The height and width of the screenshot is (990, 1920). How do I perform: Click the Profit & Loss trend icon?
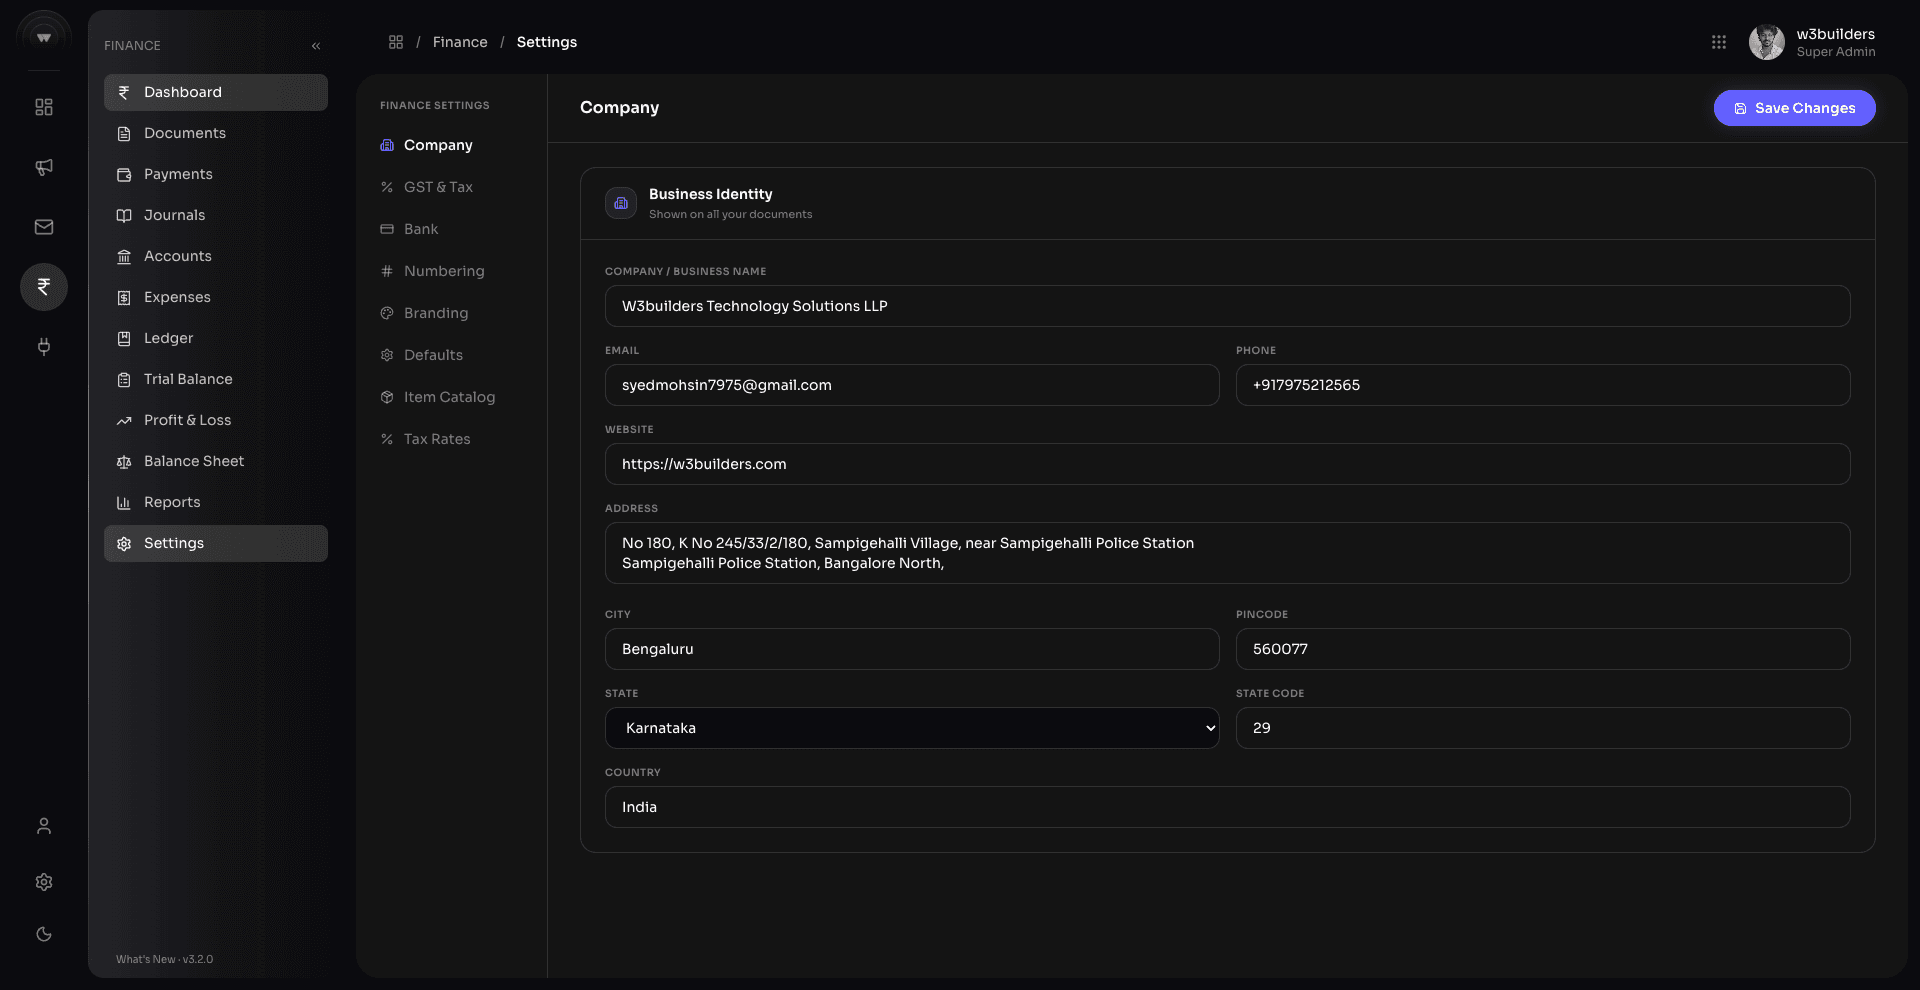click(124, 420)
